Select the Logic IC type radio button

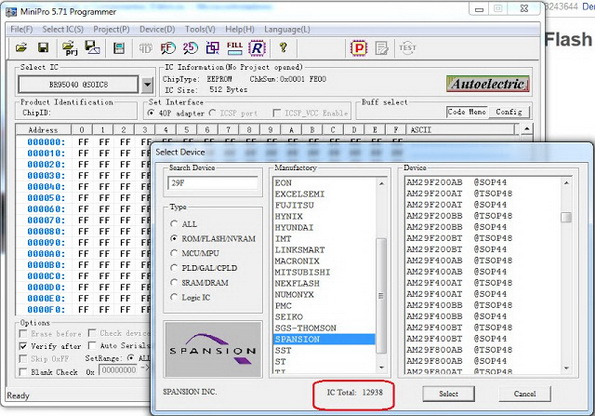point(174,297)
